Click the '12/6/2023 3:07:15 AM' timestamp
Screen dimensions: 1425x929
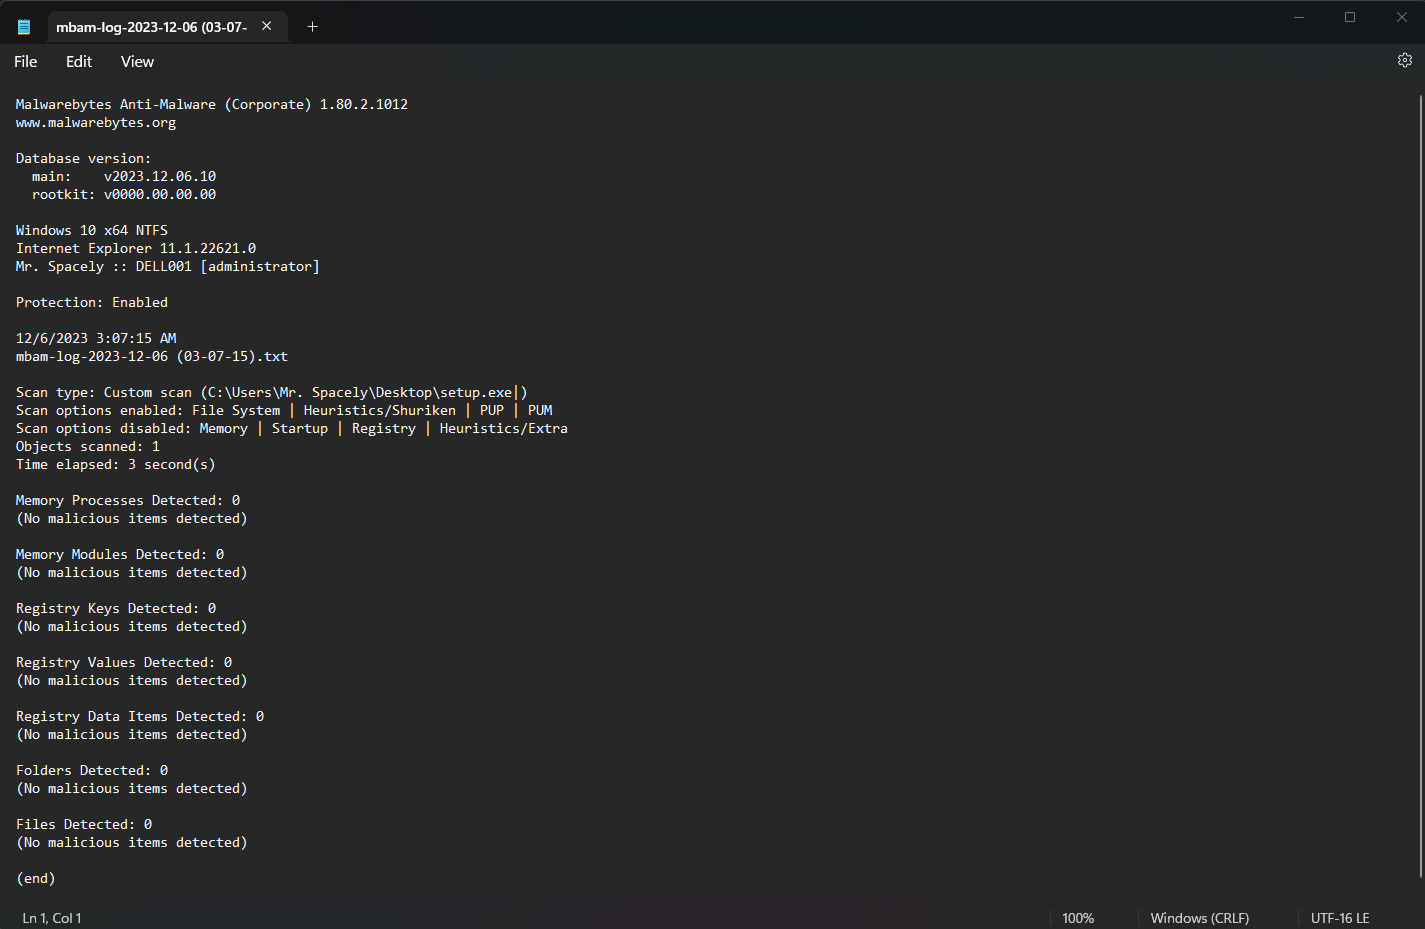[x=96, y=339]
